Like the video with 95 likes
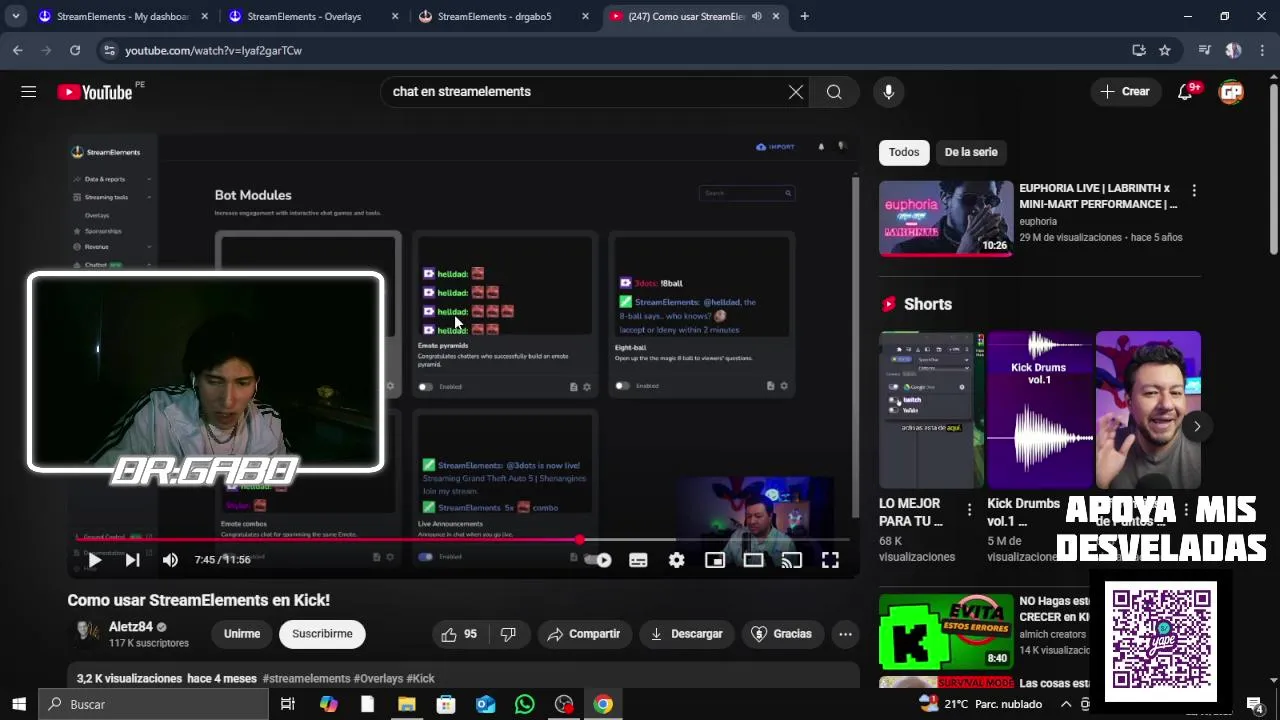The height and width of the screenshot is (720, 1280). click(459, 634)
